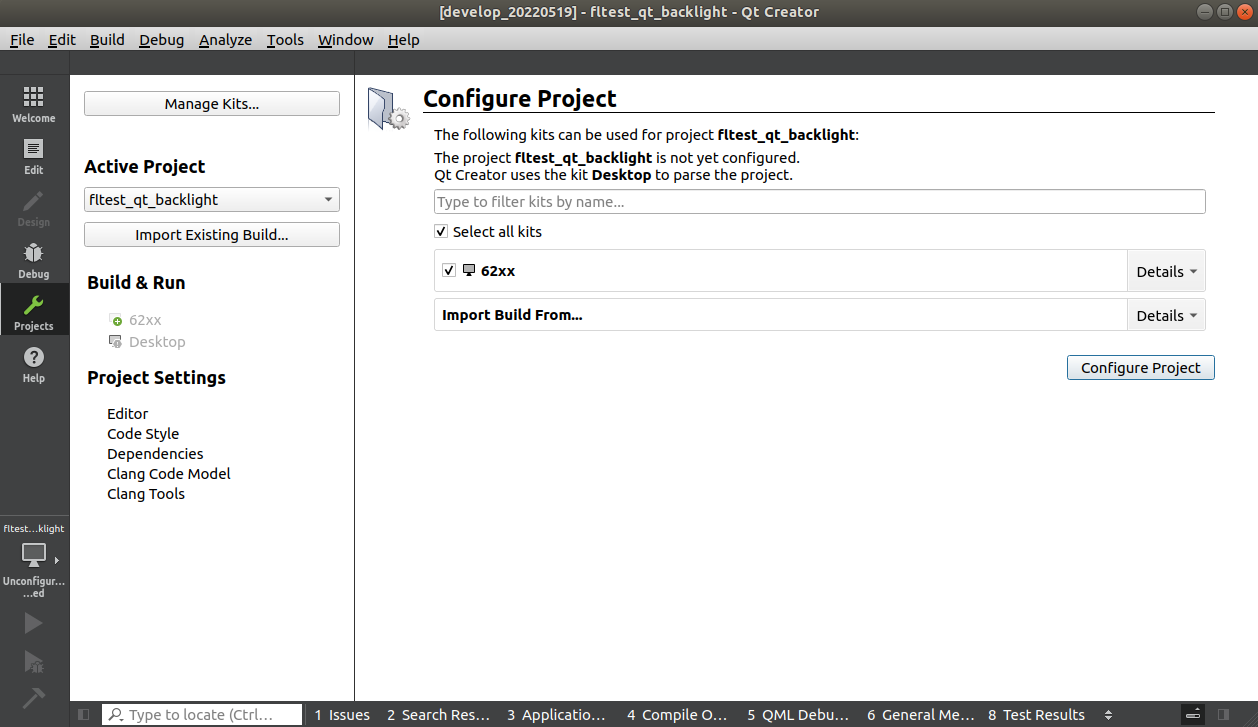The image size is (1258, 727).
Task: Focus the kit filter text field
Action: coord(820,202)
